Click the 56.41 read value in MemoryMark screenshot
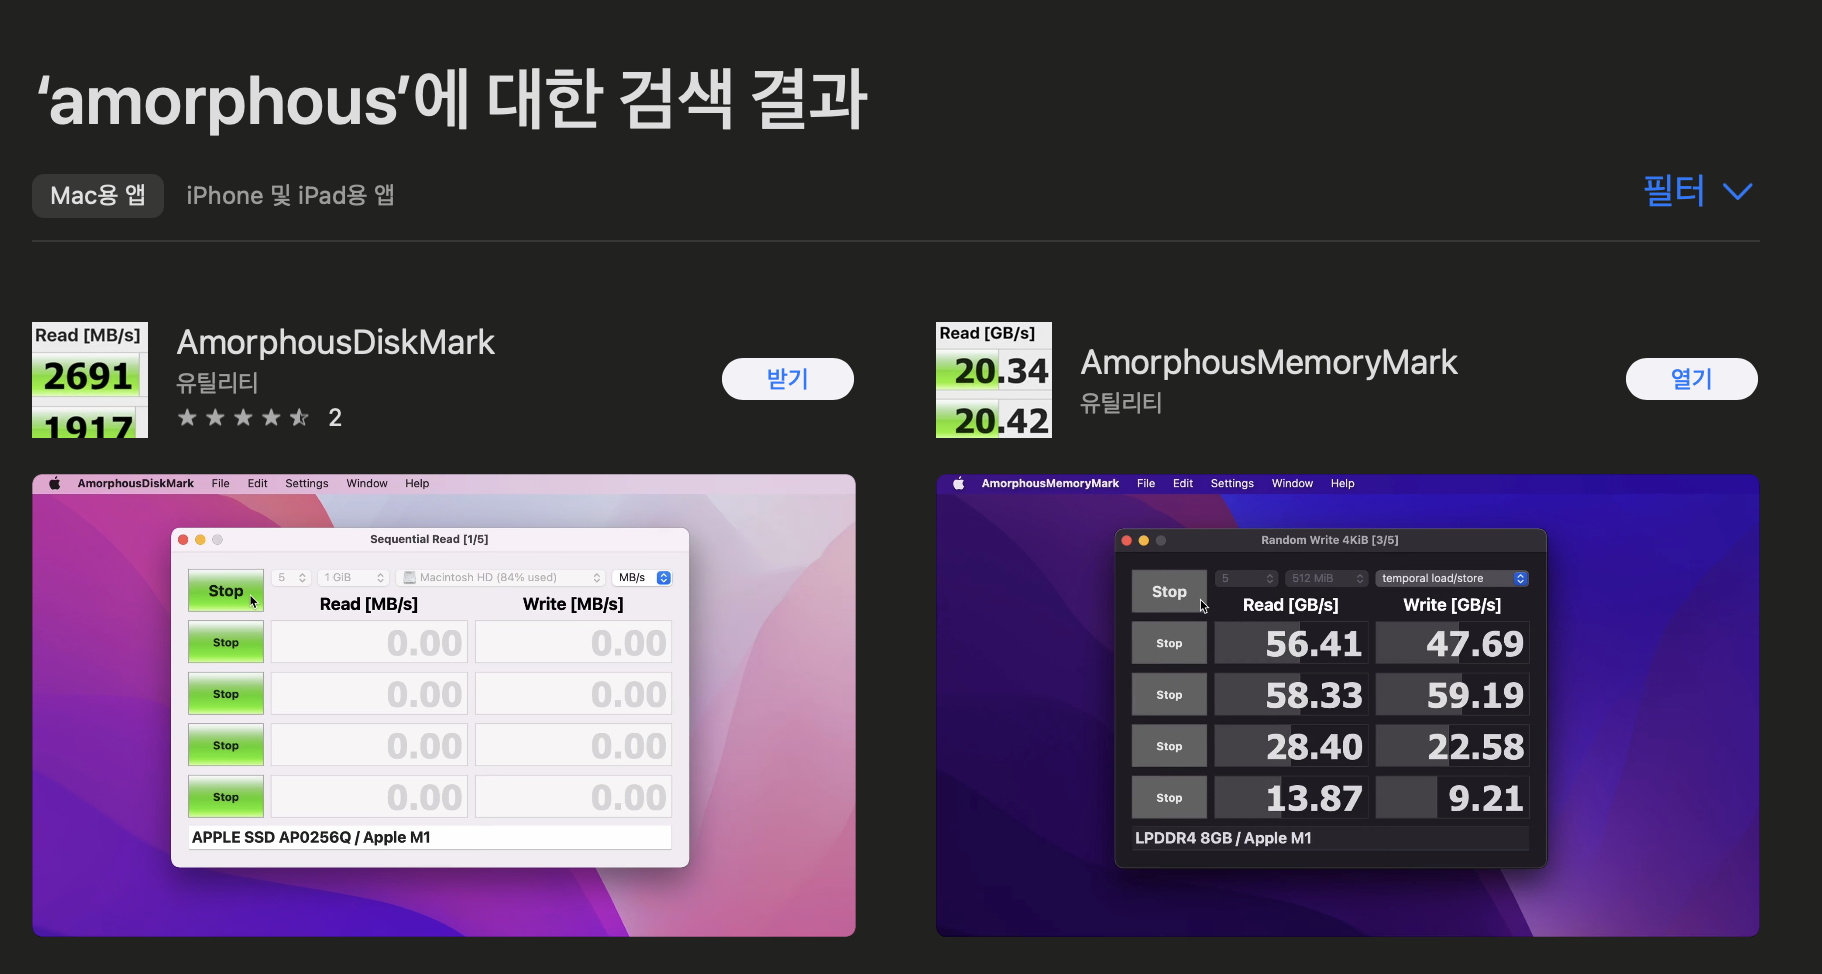Screen dimensions: 1822x974 tap(1291, 644)
